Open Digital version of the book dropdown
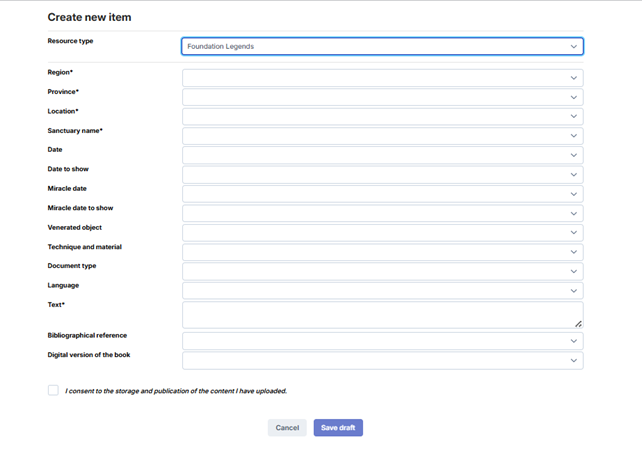Screen dimensions: 642x458 [382, 360]
